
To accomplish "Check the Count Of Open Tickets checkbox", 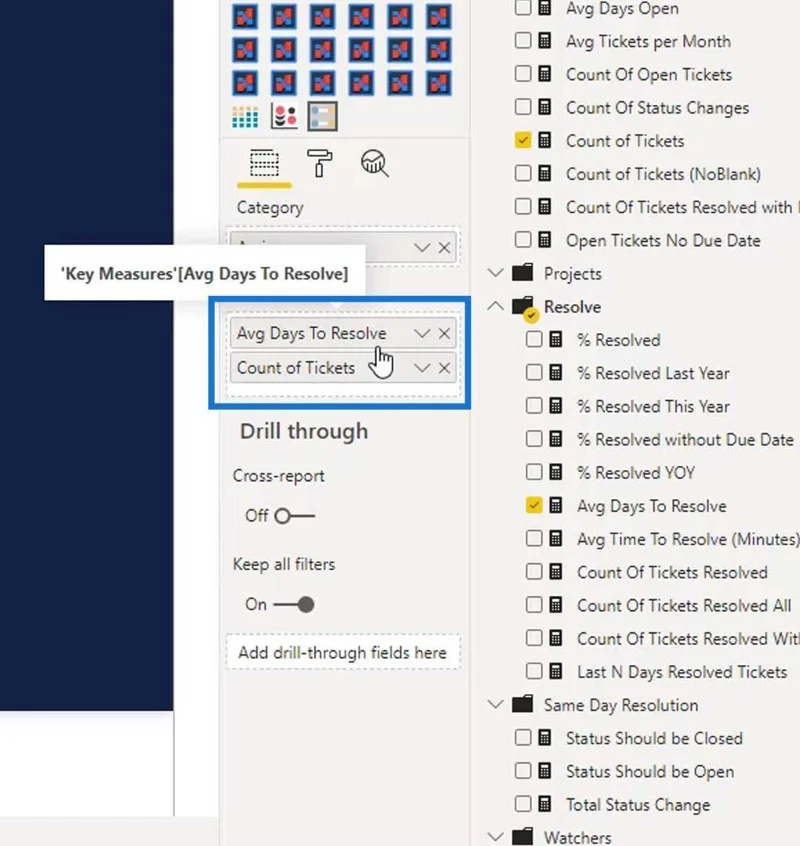I will (523, 74).
